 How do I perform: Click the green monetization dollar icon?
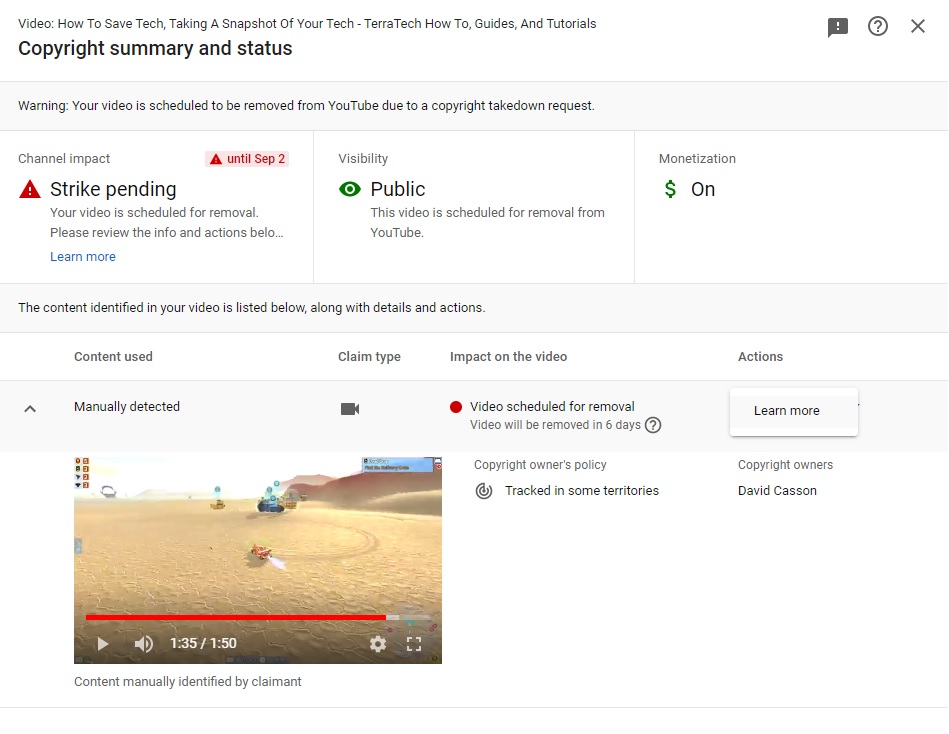pyautogui.click(x=670, y=189)
